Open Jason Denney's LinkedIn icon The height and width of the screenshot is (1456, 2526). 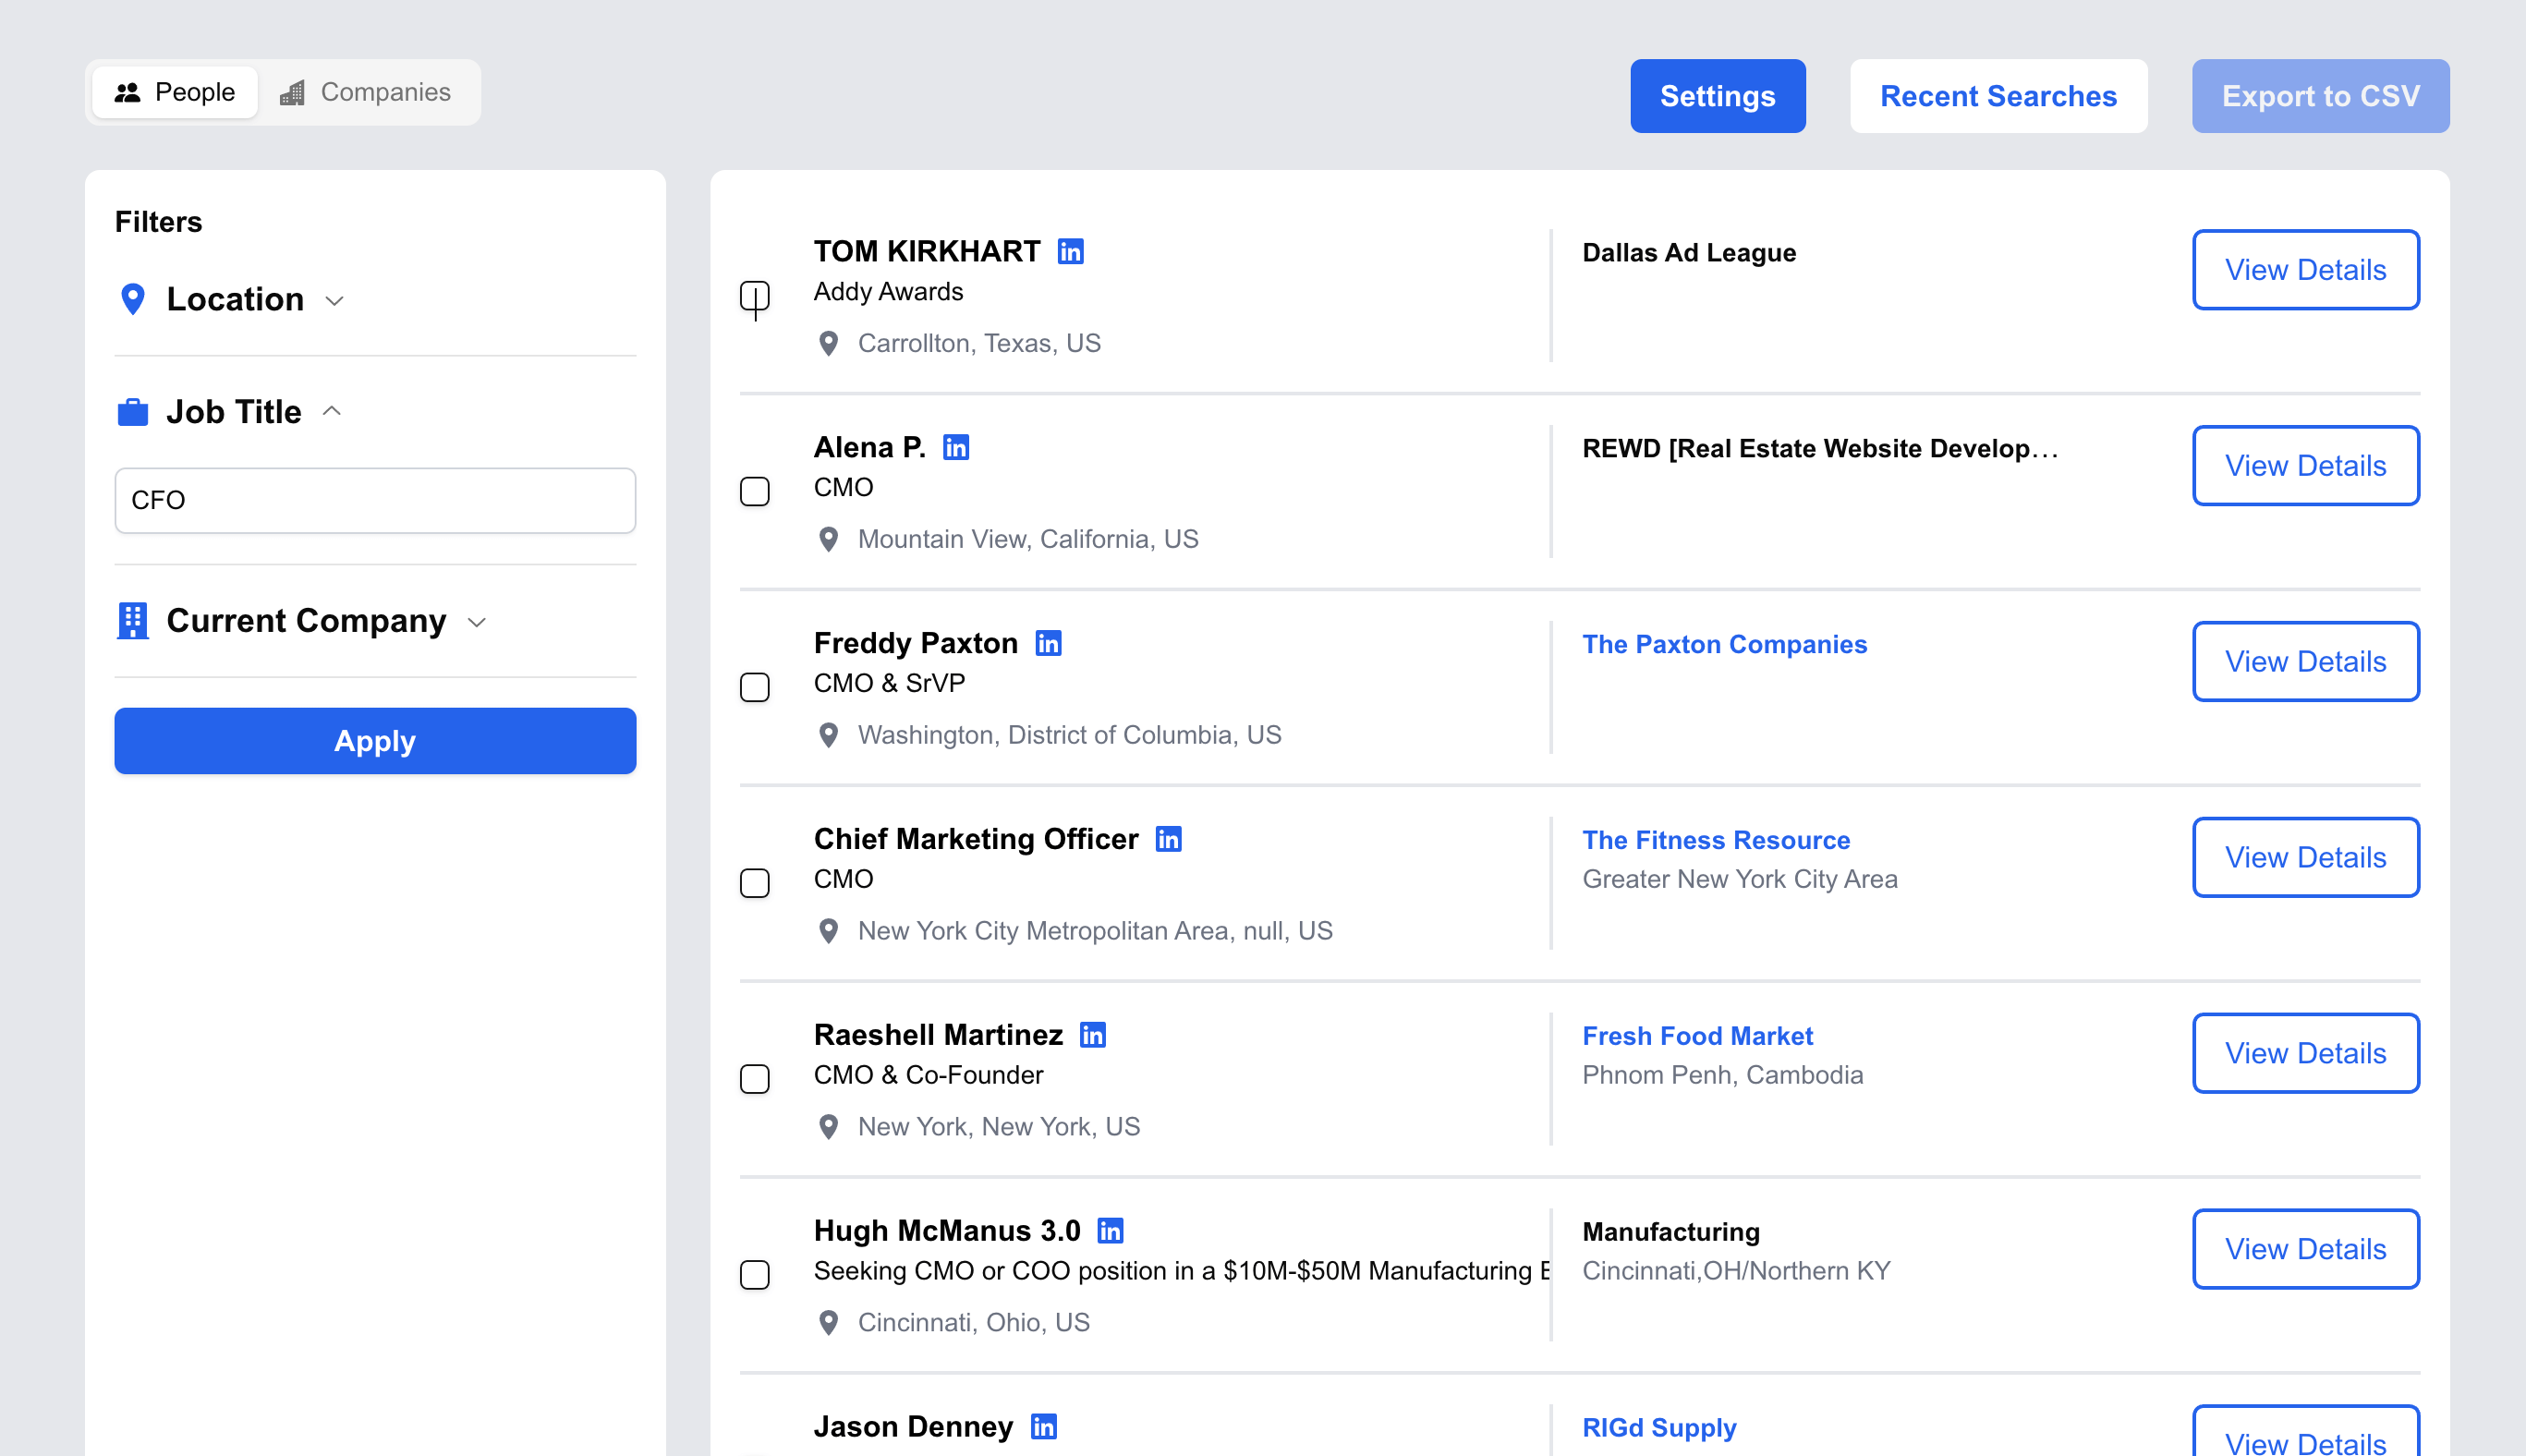pos(1043,1427)
